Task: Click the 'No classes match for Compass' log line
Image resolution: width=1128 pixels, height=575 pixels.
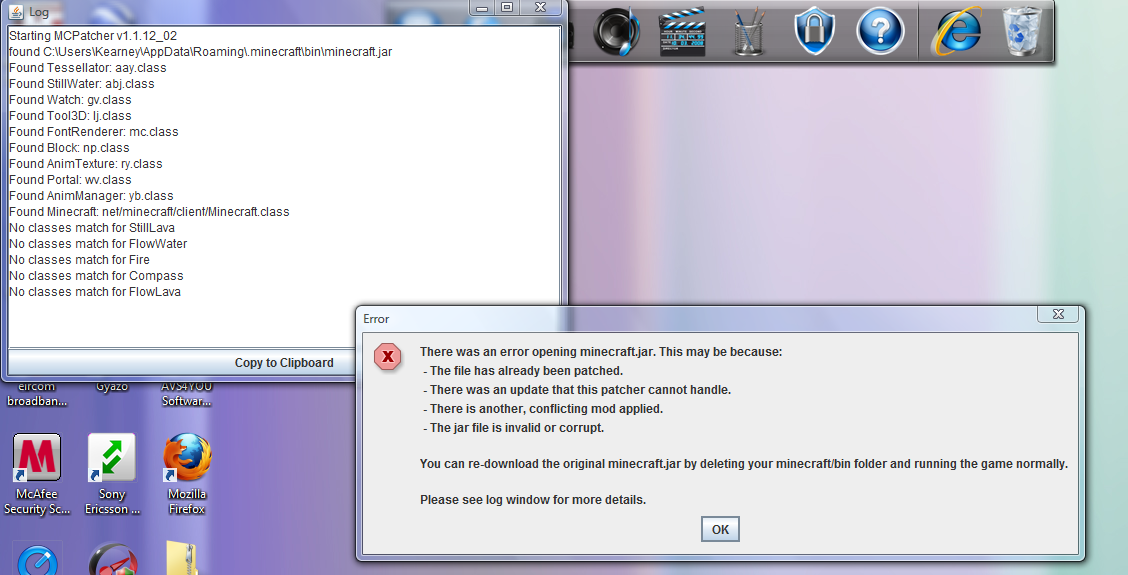Action: point(96,276)
